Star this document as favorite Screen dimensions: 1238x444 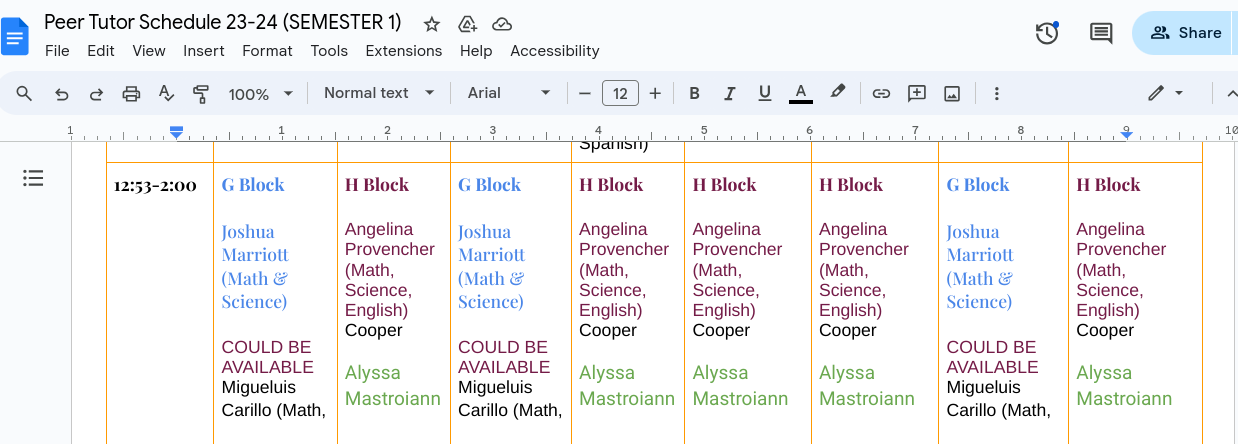tap(431, 24)
